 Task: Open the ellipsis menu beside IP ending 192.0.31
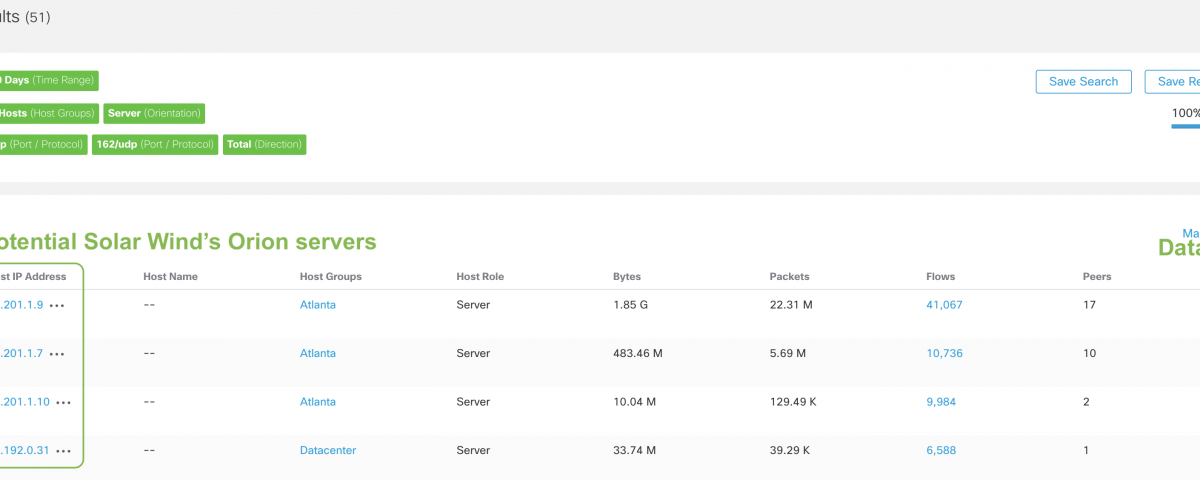[64, 451]
